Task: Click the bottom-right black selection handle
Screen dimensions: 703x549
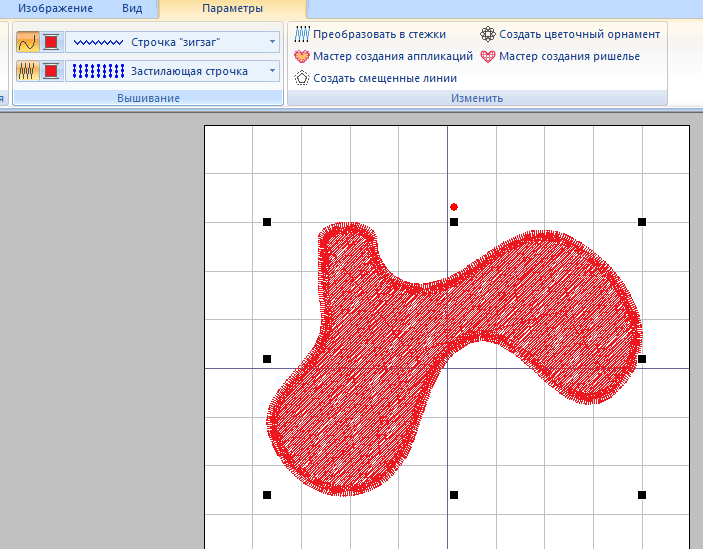Action: [642, 495]
